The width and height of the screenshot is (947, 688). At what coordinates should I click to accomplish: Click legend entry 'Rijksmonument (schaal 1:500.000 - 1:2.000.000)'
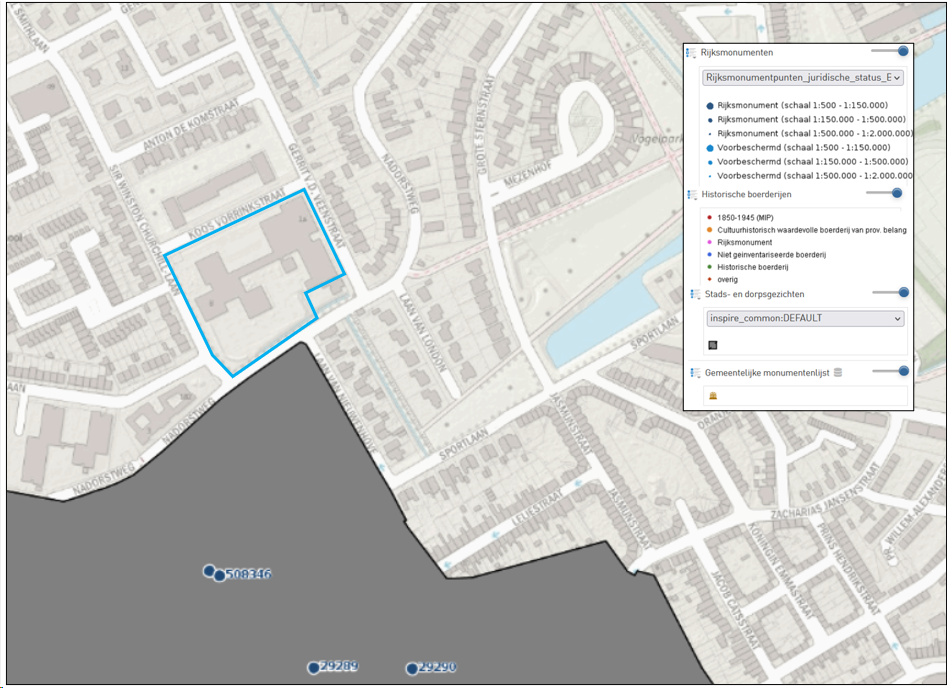tap(815, 133)
